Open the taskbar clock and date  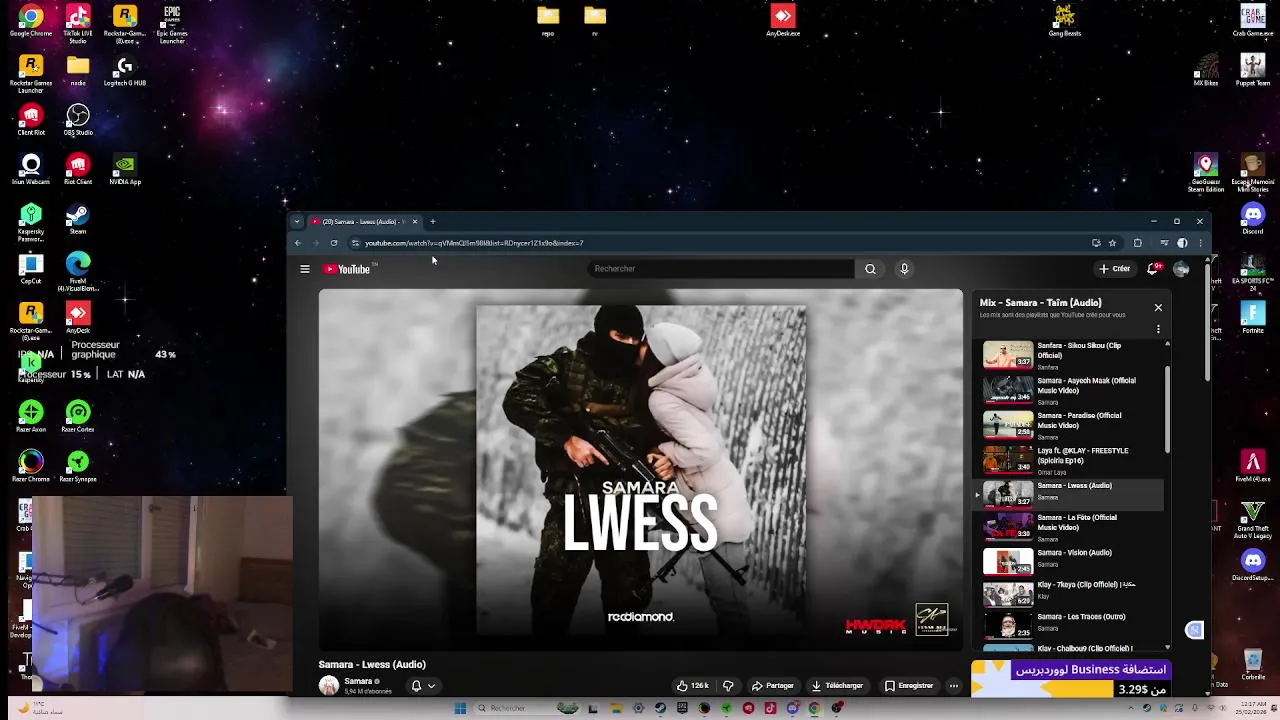[1252, 708]
